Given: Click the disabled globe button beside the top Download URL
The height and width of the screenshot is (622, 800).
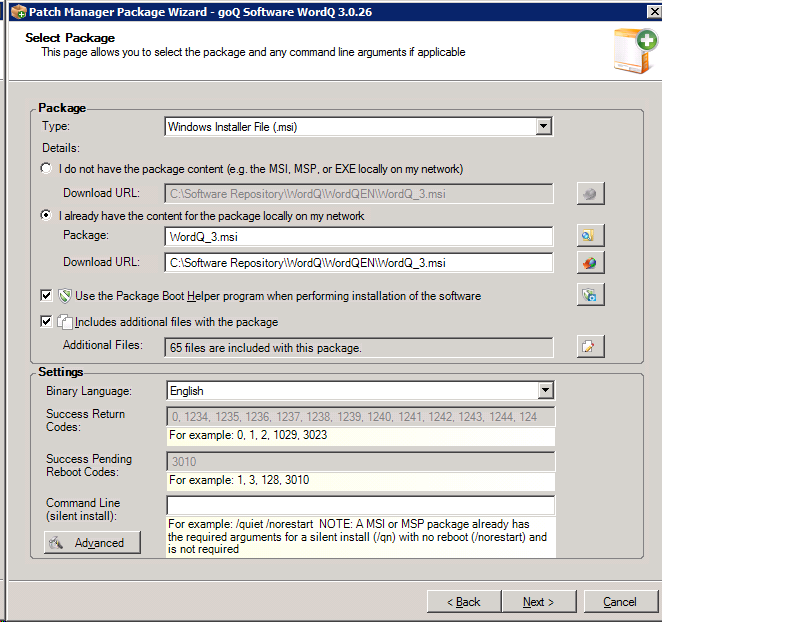Looking at the screenshot, I should click(x=590, y=194).
